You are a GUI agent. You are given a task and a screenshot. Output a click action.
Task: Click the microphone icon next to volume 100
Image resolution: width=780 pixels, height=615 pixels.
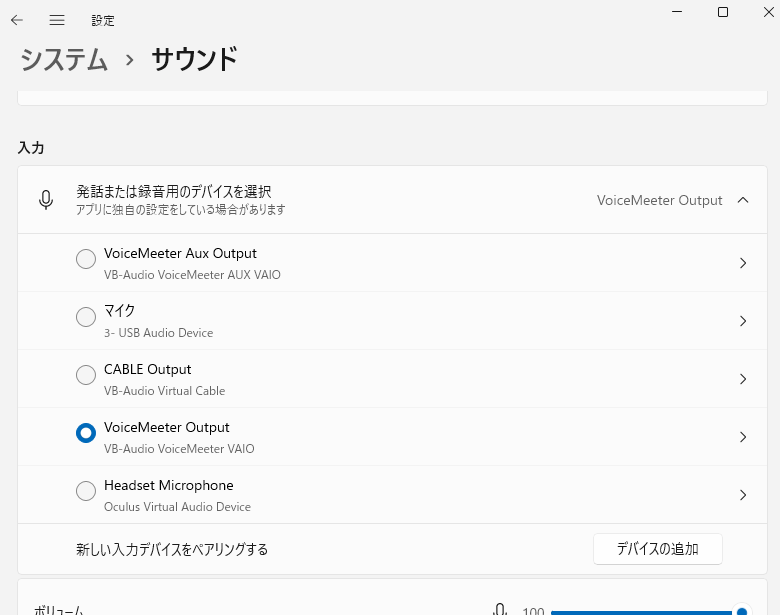point(500,610)
